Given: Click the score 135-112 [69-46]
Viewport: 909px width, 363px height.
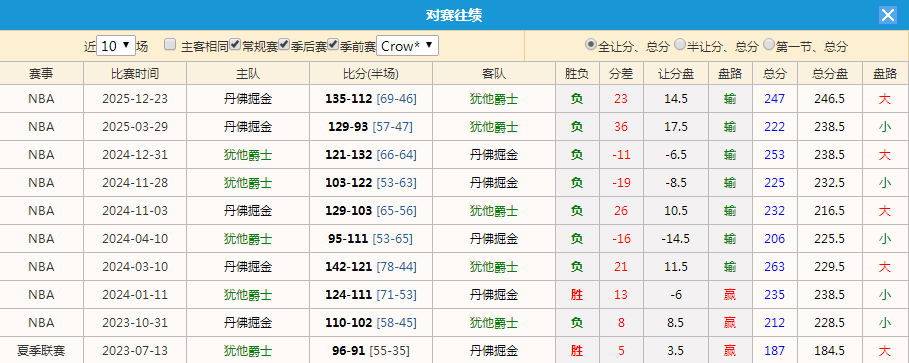Looking at the screenshot, I should [371, 99].
